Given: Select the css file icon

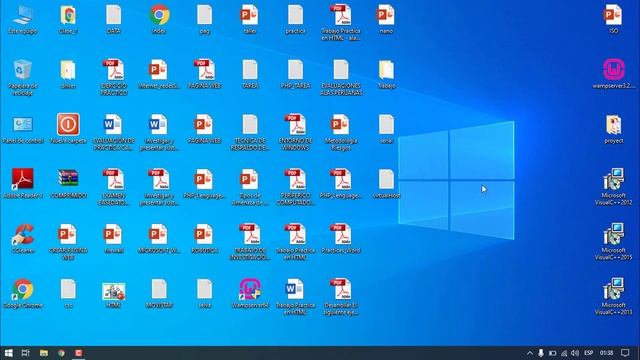Looking at the screenshot, I should pos(68,293).
